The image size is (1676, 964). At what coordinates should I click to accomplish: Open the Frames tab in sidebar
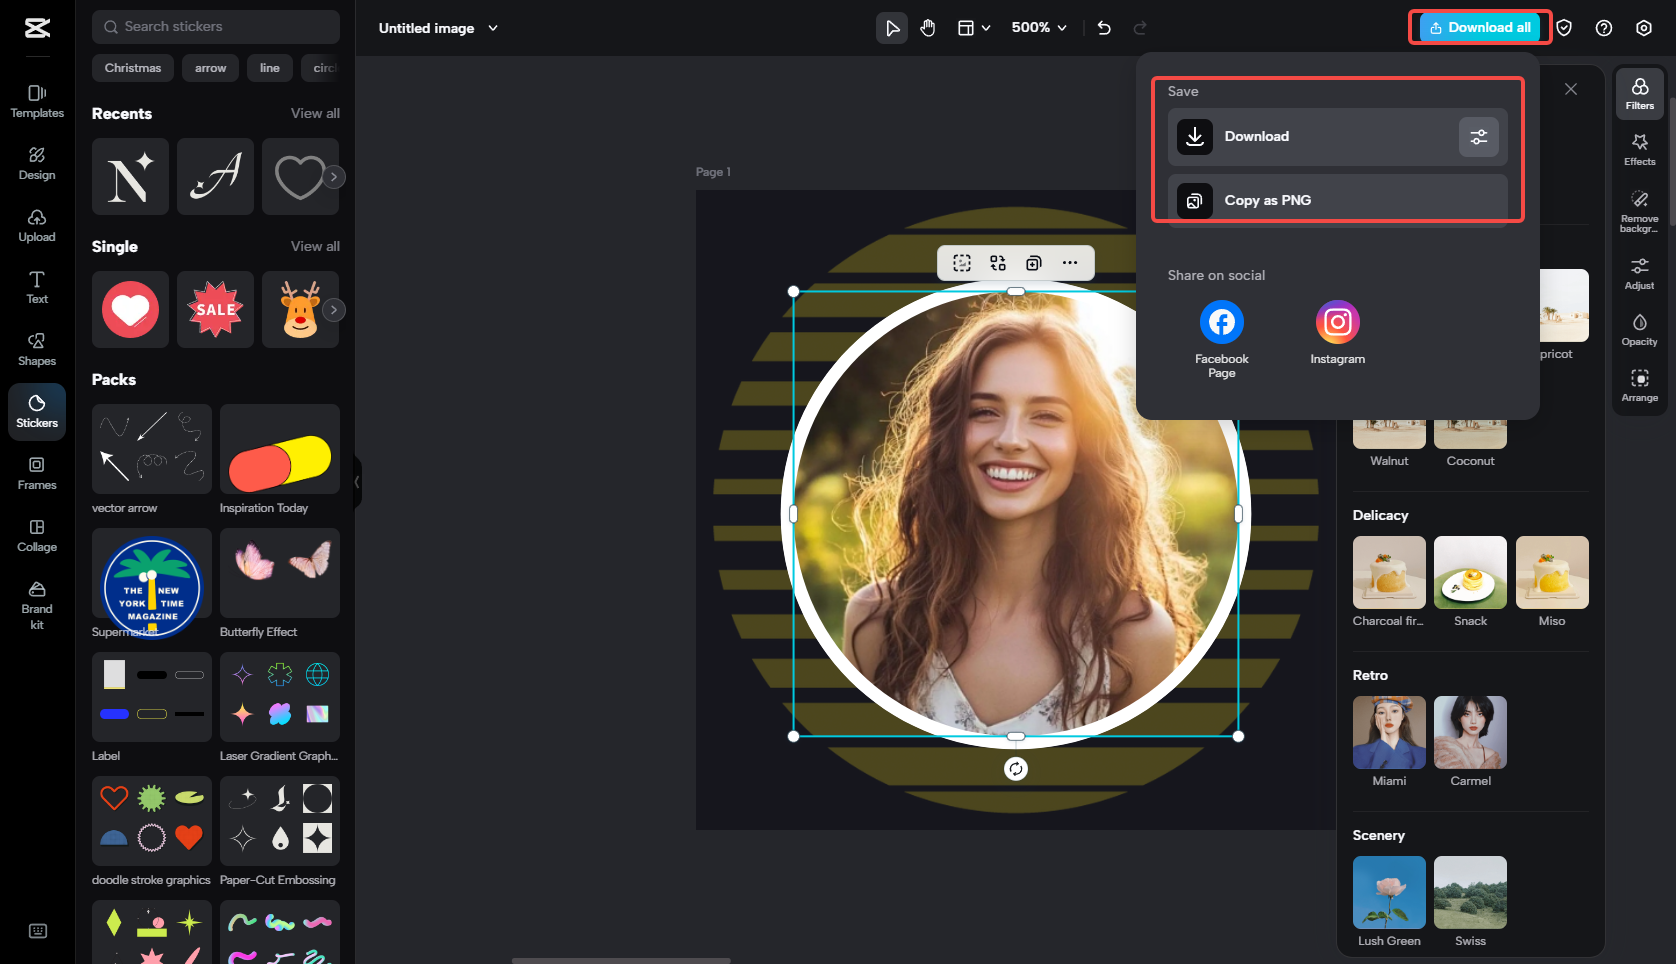(x=37, y=473)
